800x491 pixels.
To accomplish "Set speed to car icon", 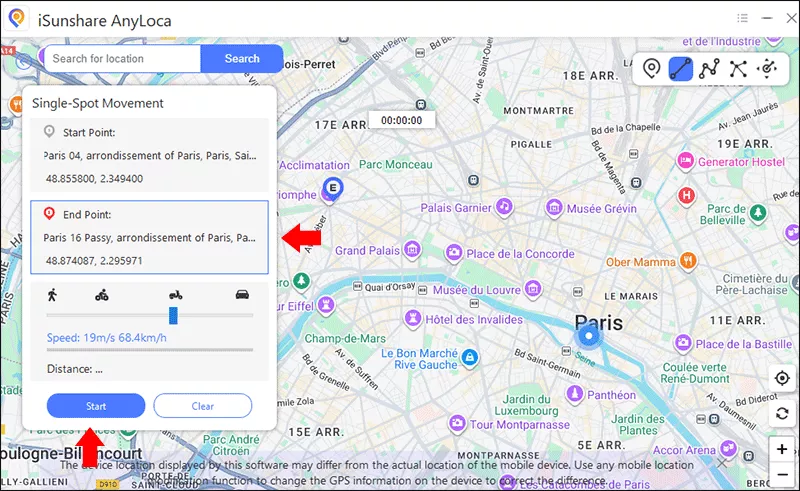I will [x=241, y=294].
